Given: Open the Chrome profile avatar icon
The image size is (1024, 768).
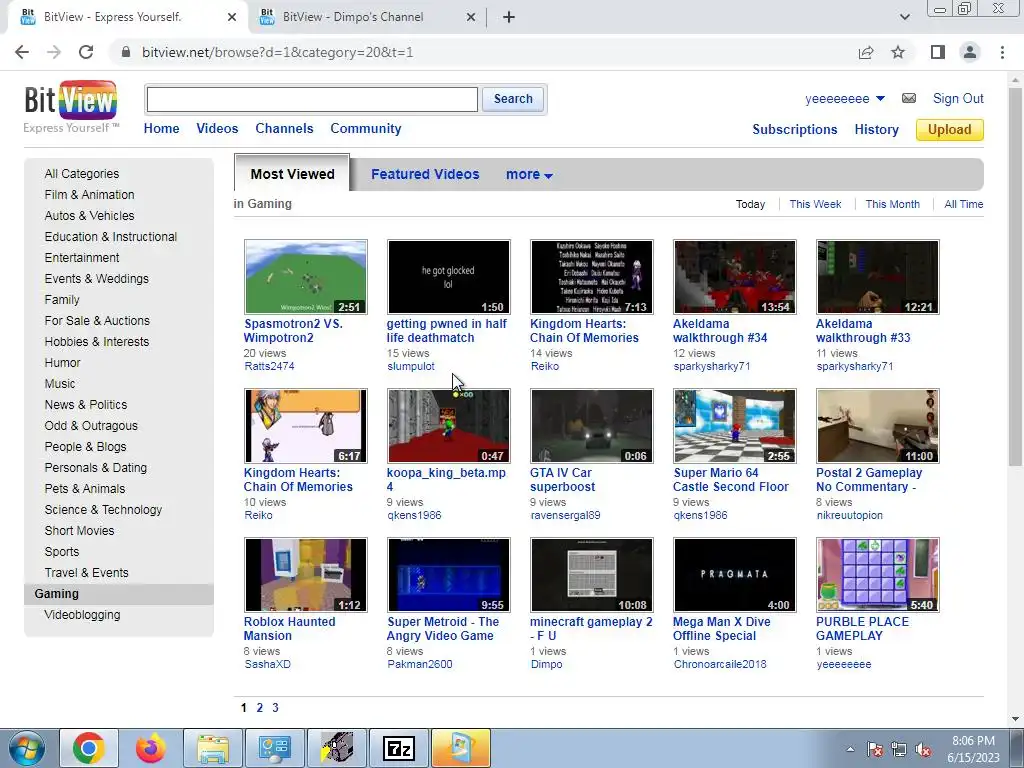Looking at the screenshot, I should coord(970,52).
